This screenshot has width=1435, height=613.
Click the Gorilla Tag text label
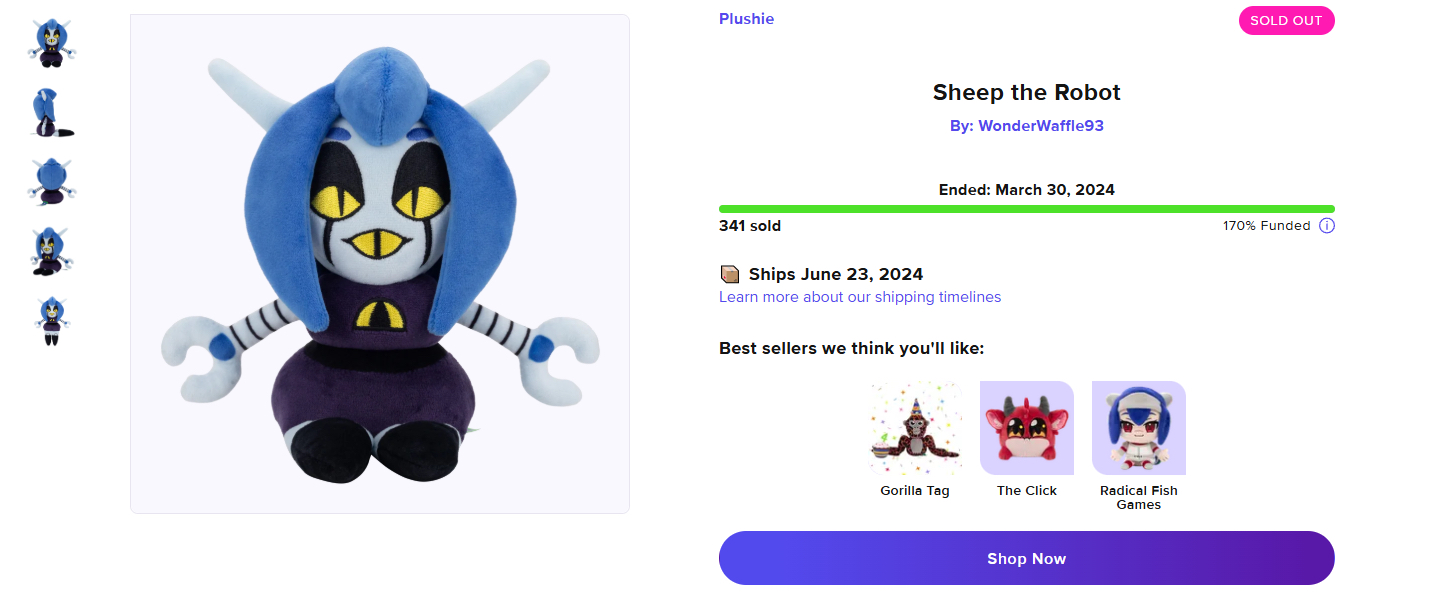(x=915, y=491)
